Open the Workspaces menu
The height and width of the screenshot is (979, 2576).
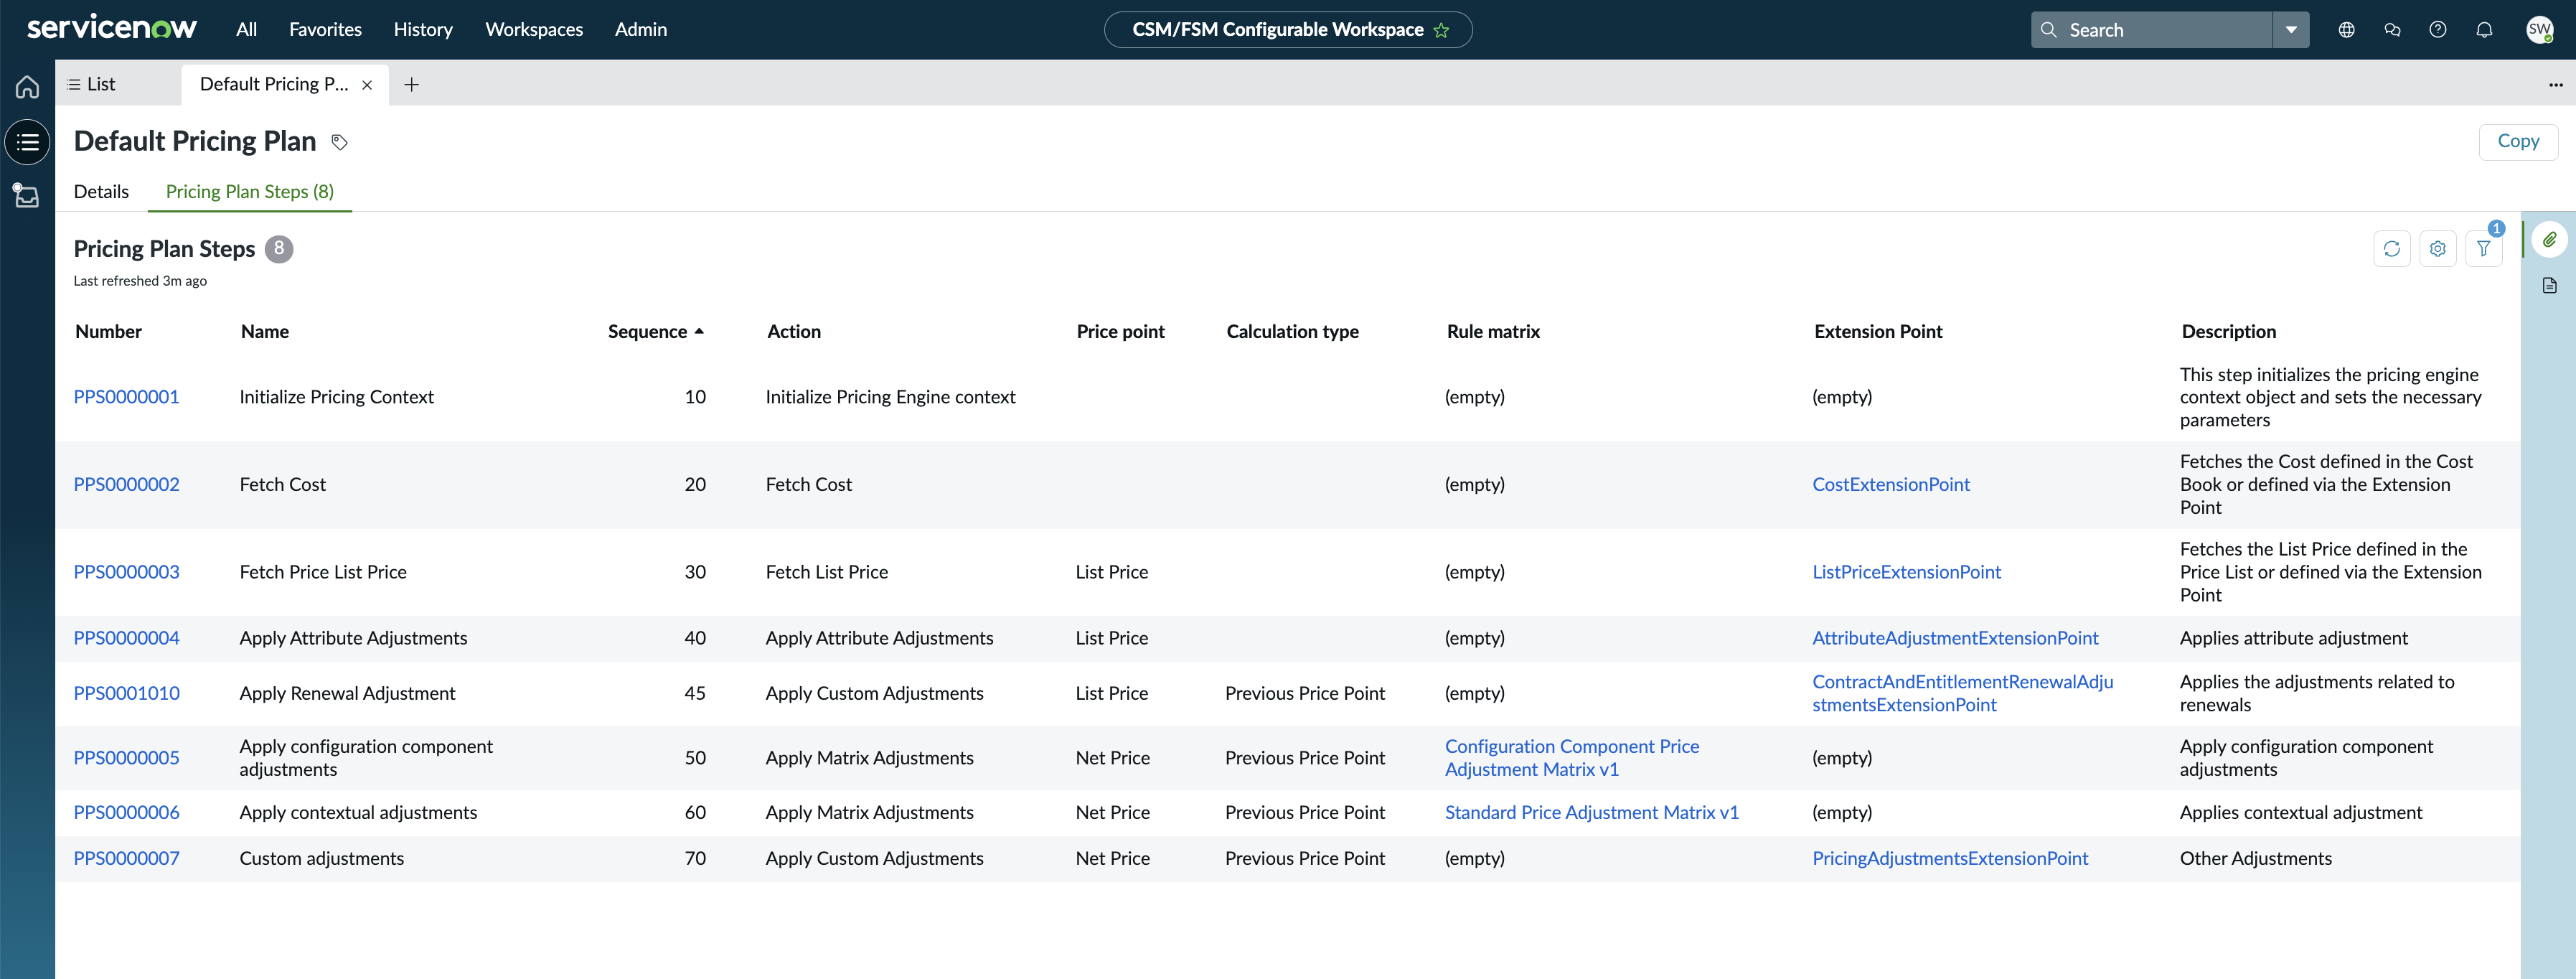534,30
